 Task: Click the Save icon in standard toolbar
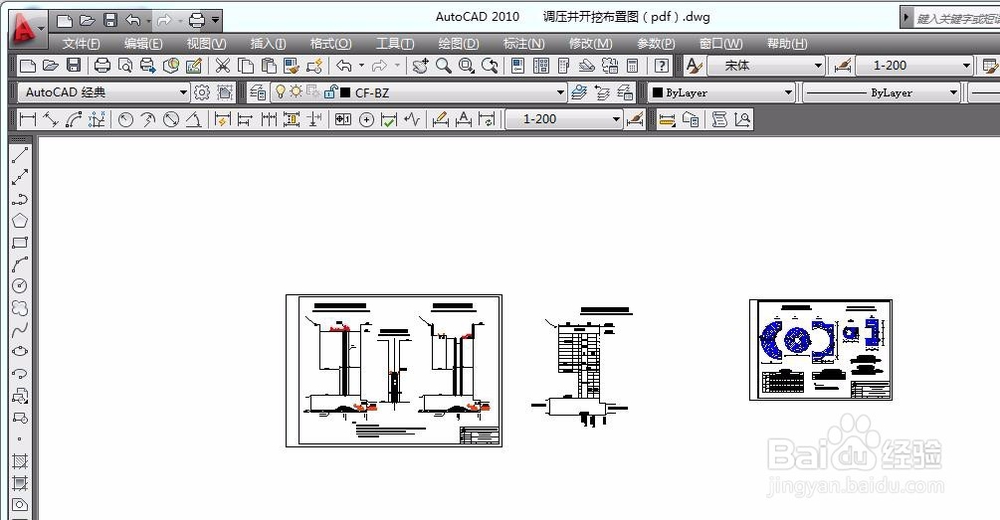tap(74, 66)
